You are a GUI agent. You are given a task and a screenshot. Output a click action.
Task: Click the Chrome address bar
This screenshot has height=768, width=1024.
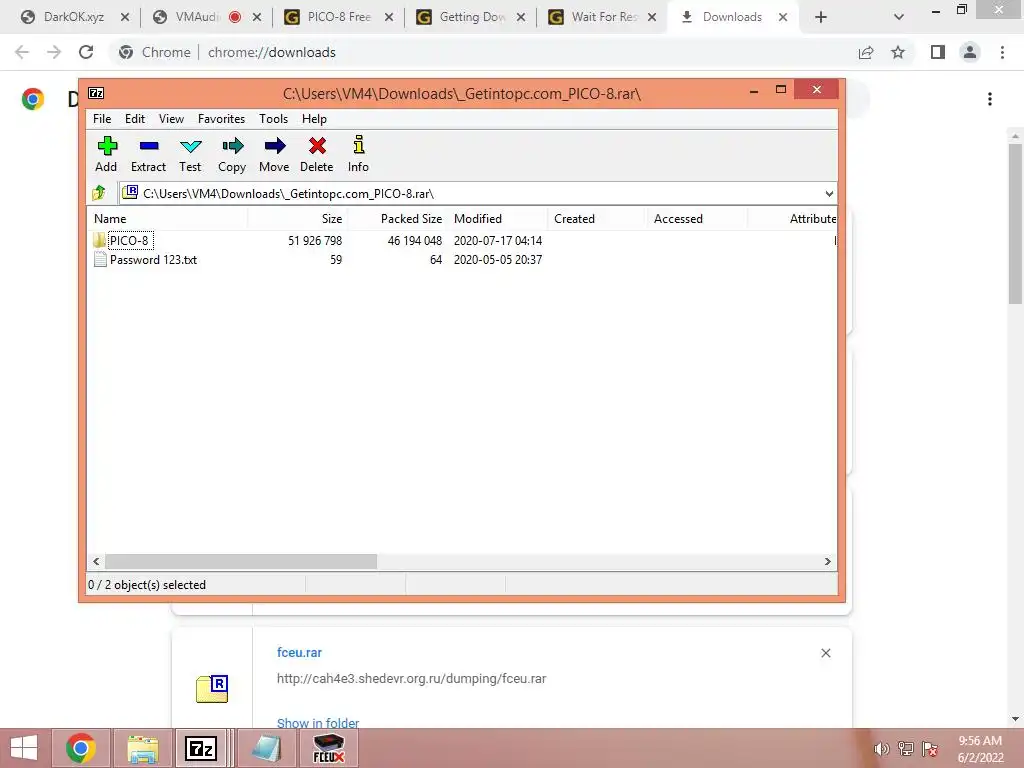pyautogui.click(x=482, y=52)
